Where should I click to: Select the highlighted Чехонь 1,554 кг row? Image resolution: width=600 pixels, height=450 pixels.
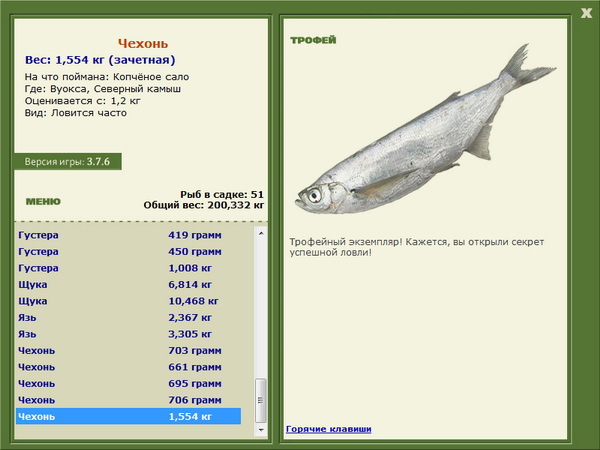[x=129, y=416]
